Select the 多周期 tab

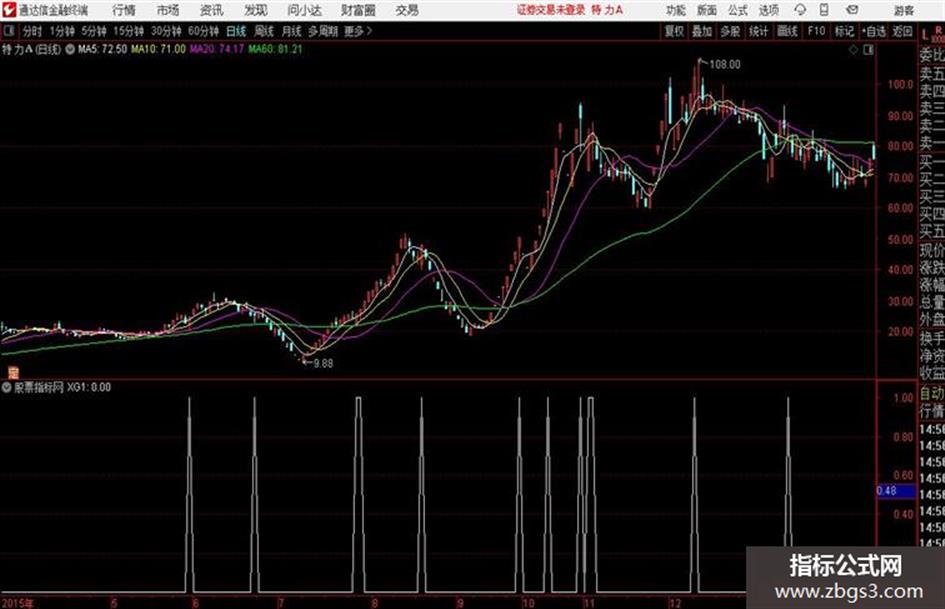pos(323,31)
